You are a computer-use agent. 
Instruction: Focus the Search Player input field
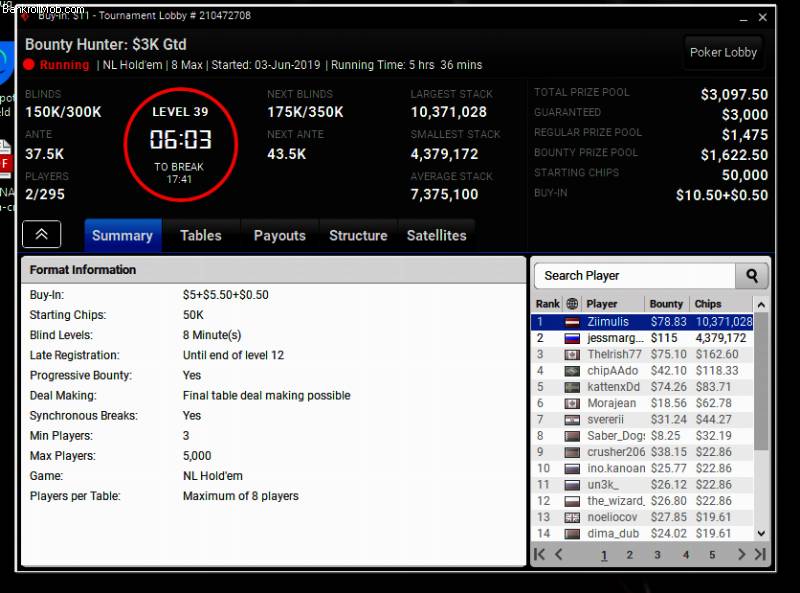[635, 276]
